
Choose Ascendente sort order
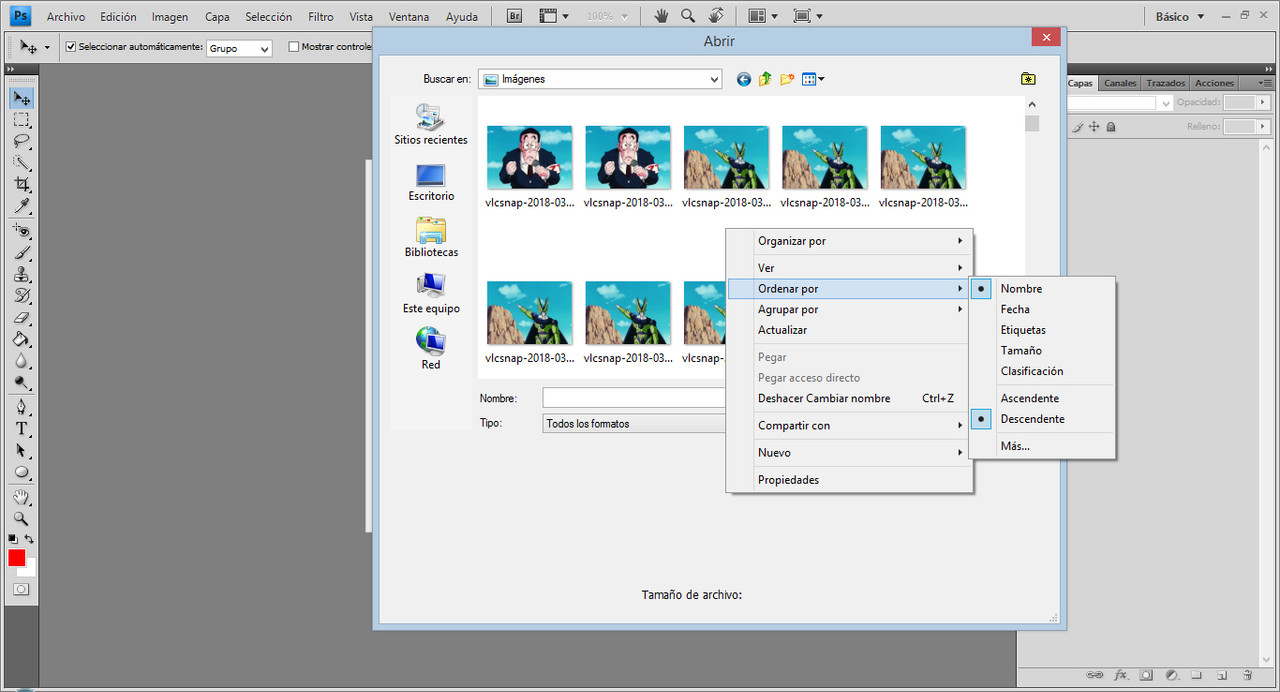1029,398
